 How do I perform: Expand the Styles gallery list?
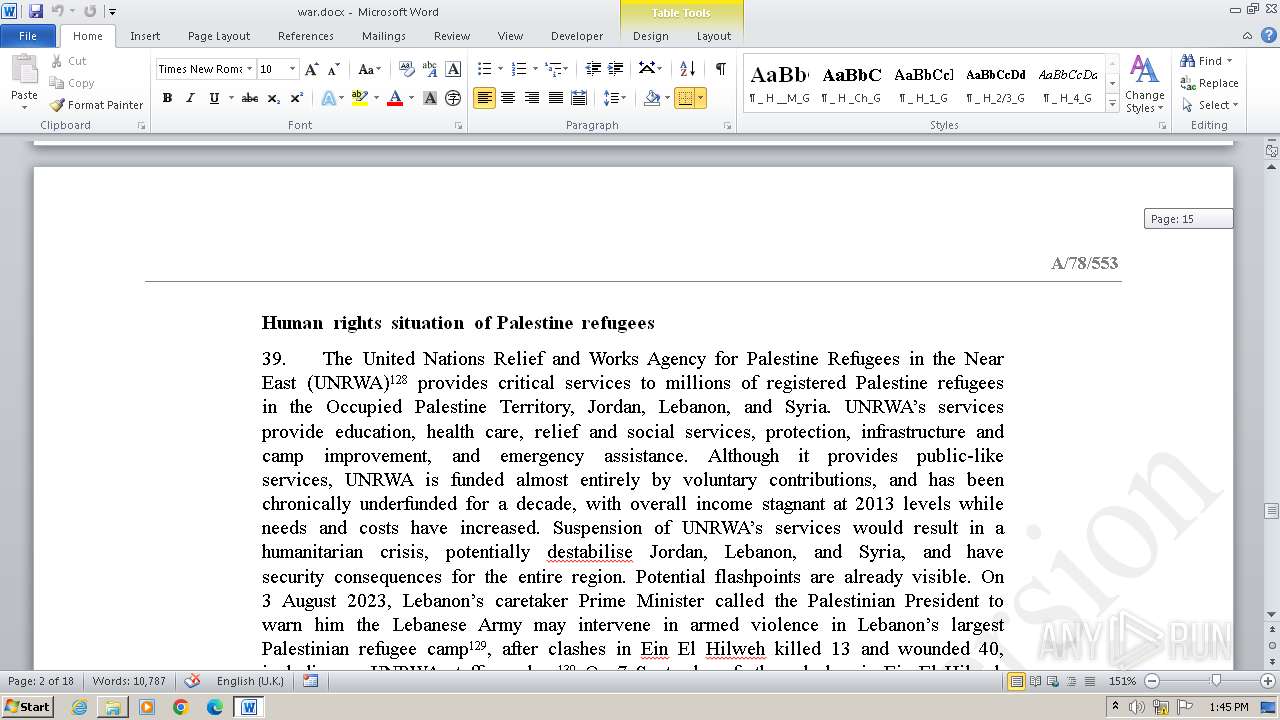click(1112, 104)
